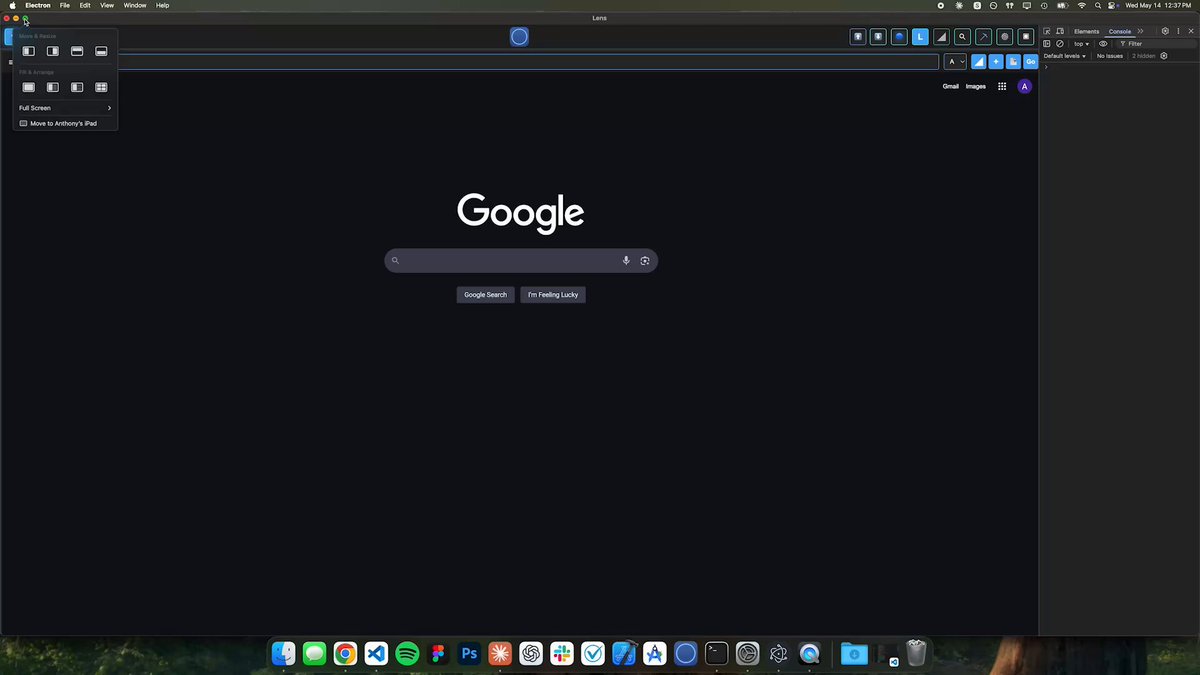Viewport: 1200px width, 675px height.
Task: Click the console Filter field
Action: (1155, 44)
